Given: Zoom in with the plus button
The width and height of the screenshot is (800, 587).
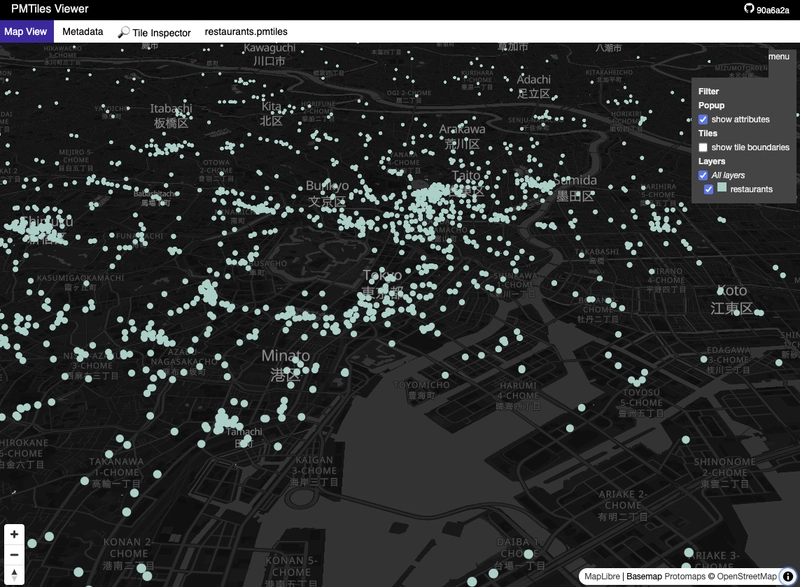Looking at the screenshot, I should tap(14, 534).
